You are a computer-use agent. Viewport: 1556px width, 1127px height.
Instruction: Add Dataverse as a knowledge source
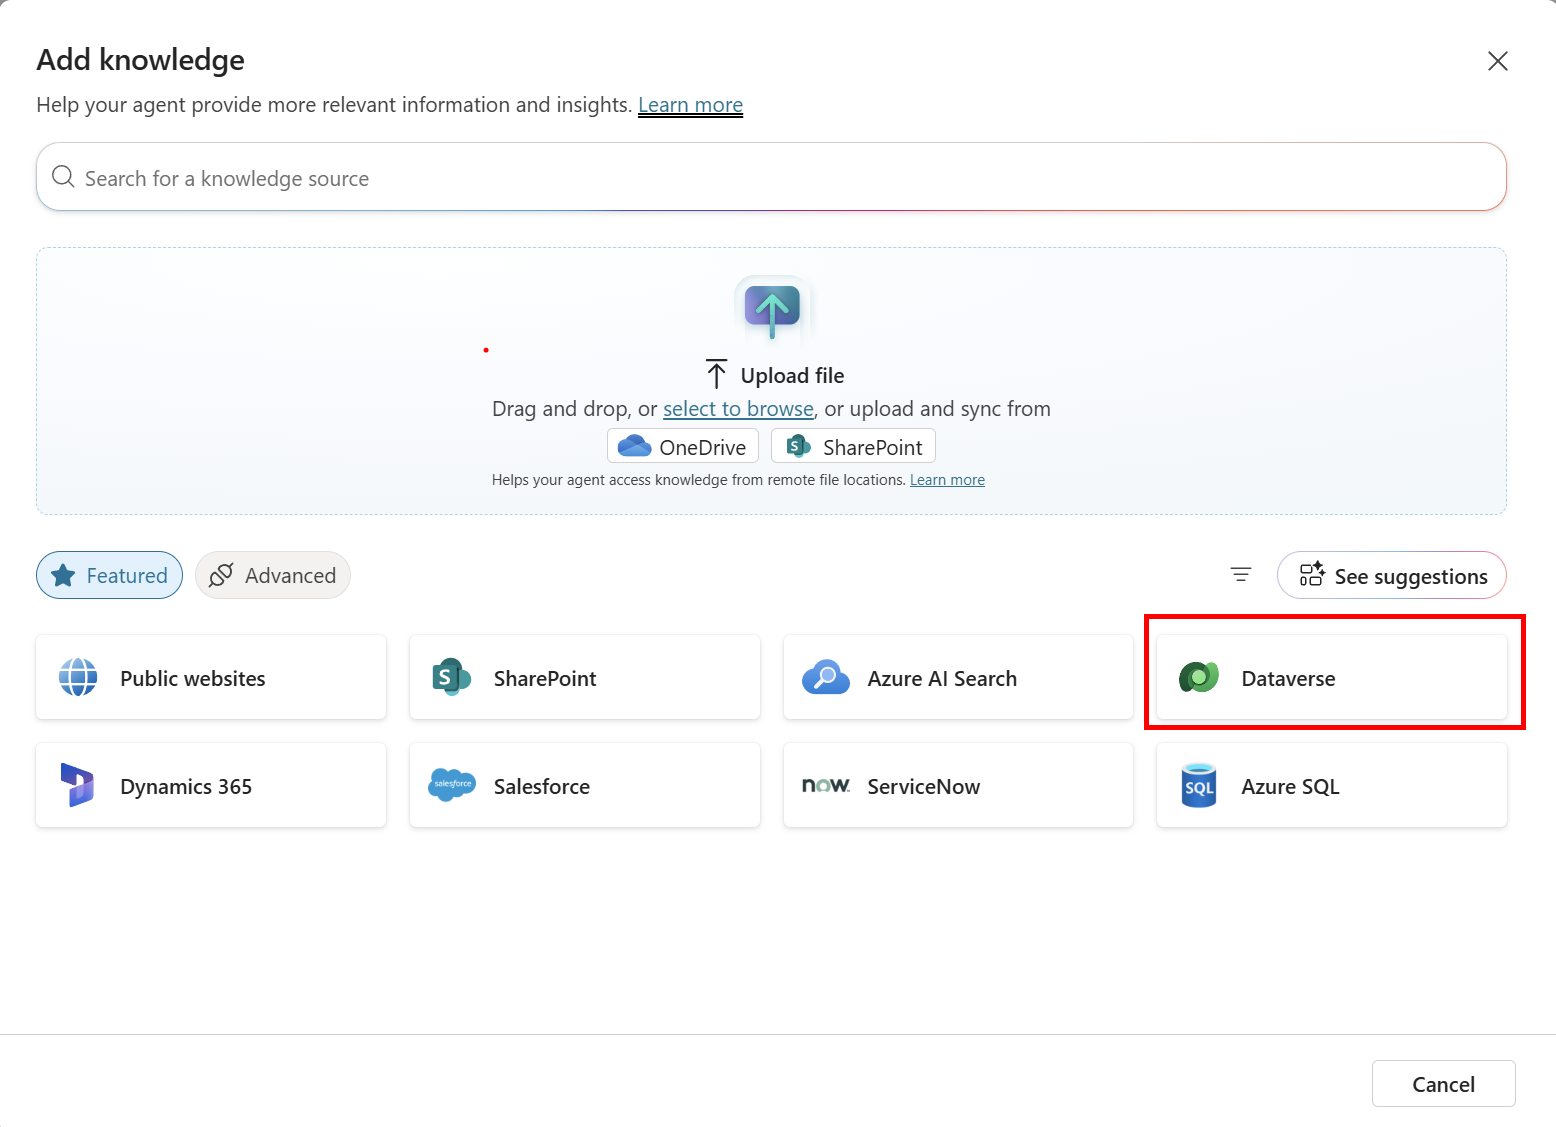point(1288,678)
